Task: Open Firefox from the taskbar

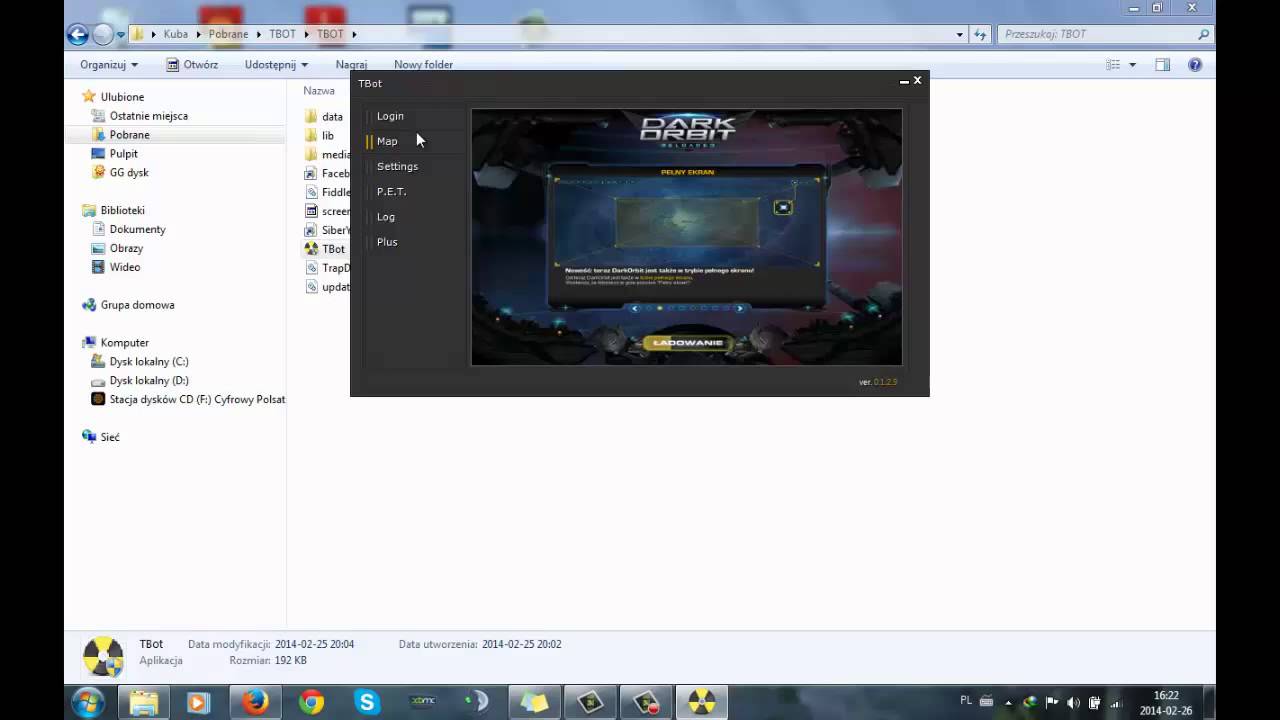Action: click(255, 703)
